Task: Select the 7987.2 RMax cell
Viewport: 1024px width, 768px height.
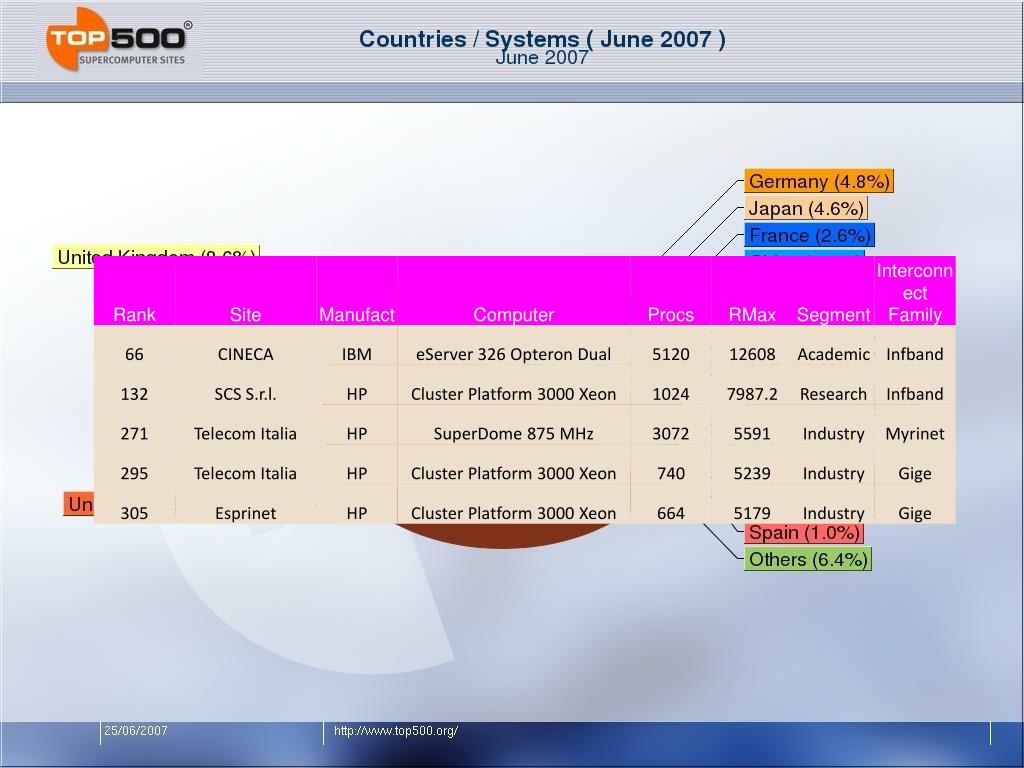Action: [x=752, y=394]
